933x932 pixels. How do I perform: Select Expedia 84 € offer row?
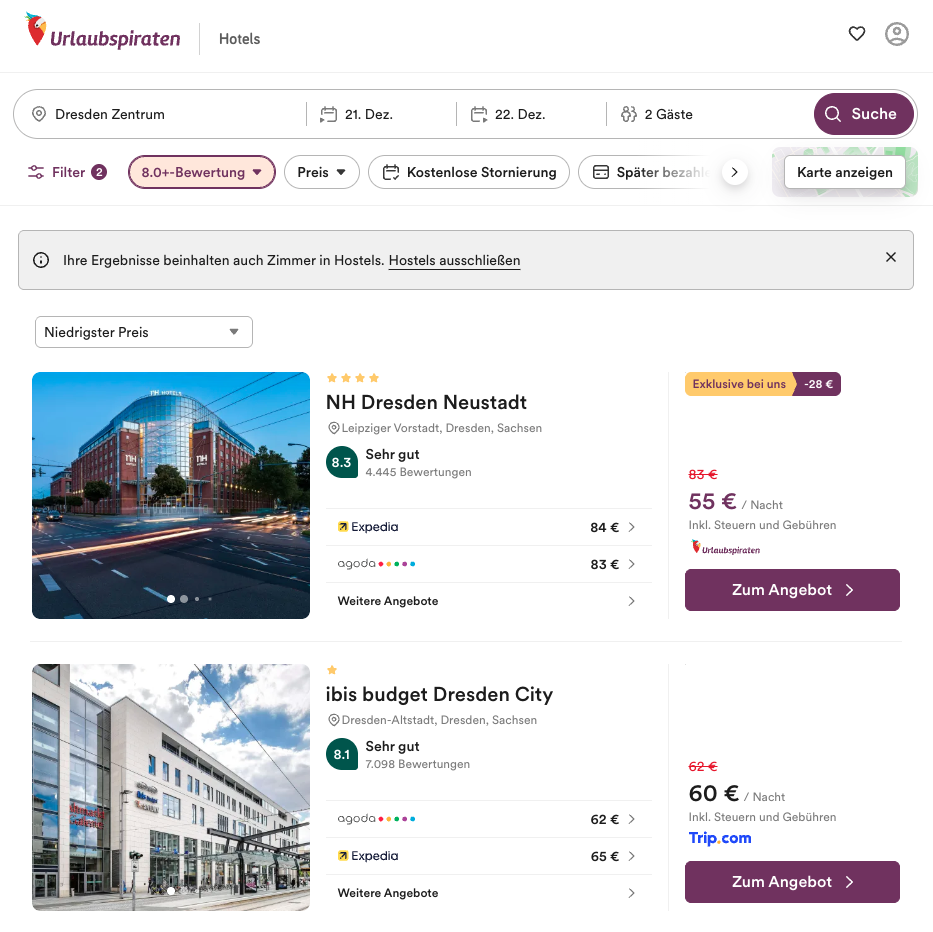pos(487,527)
